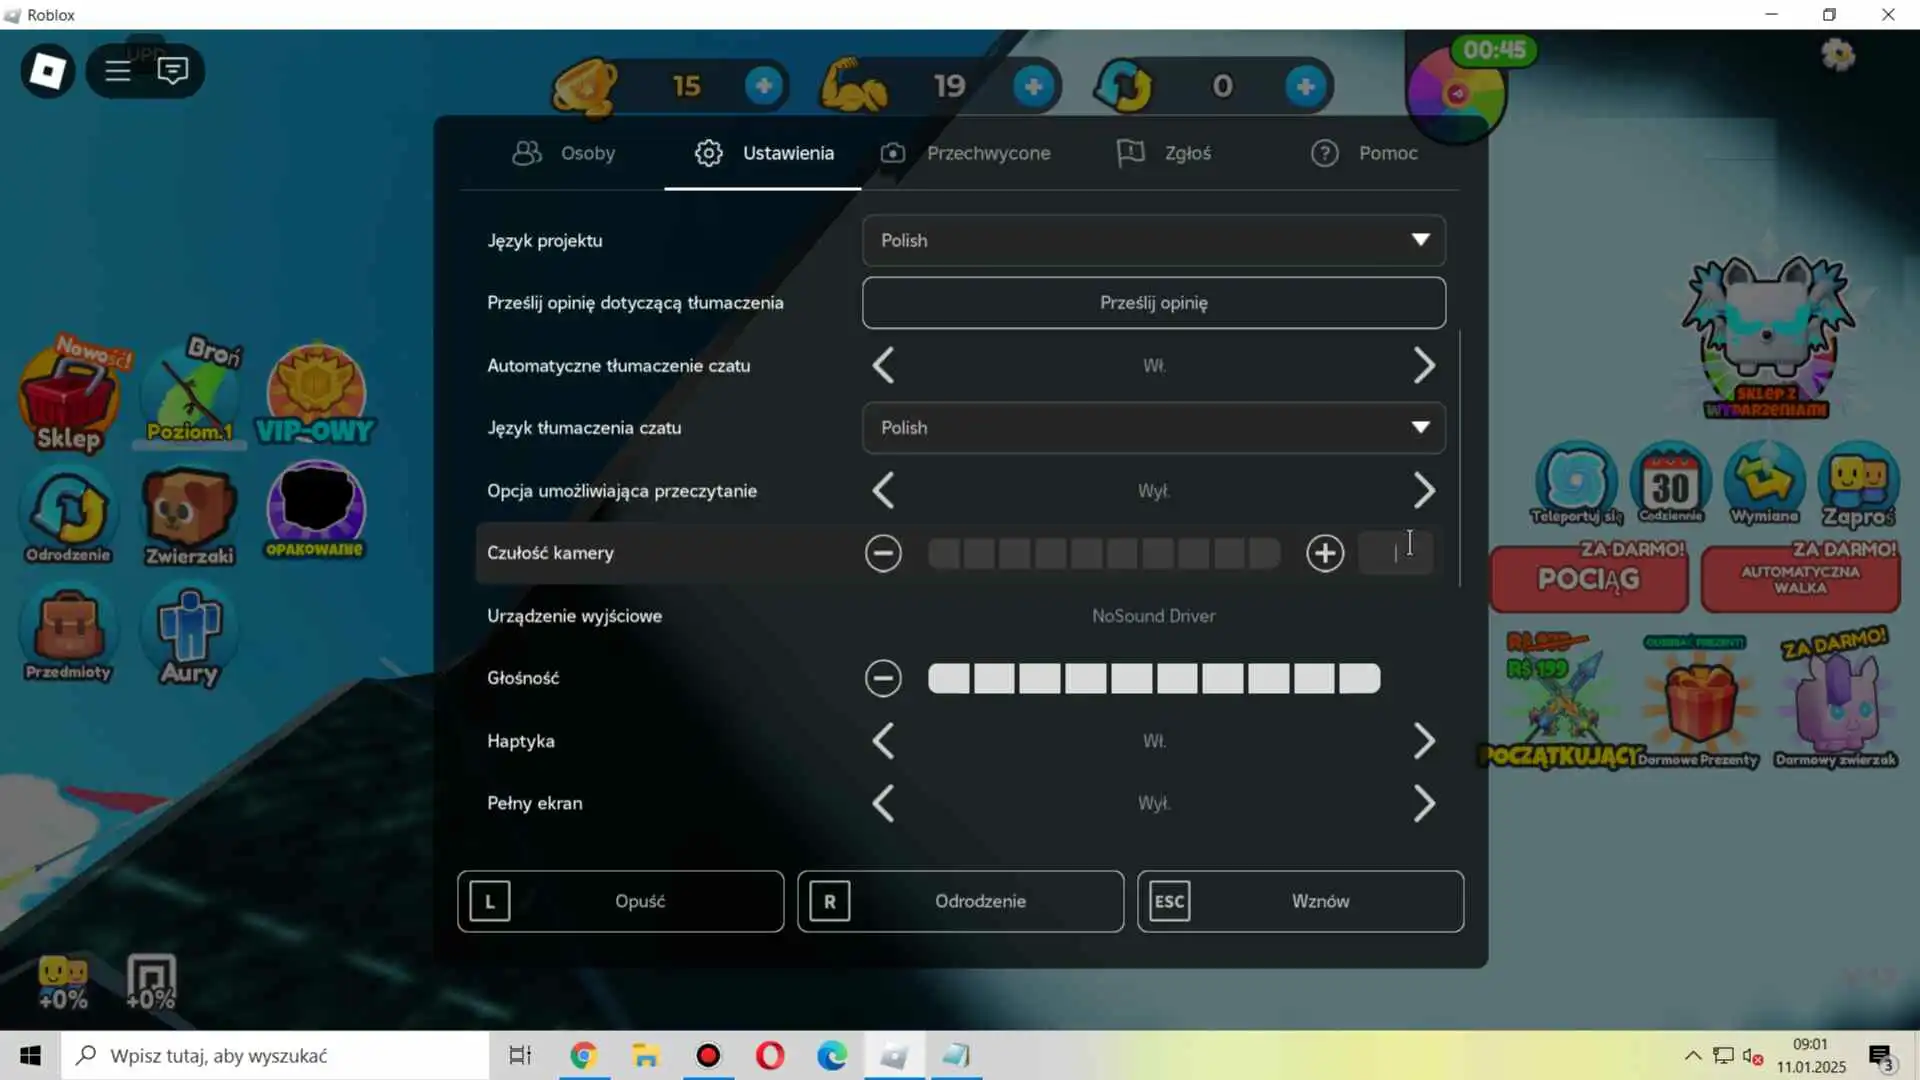Click the Prześlij opinię button

1153,303
